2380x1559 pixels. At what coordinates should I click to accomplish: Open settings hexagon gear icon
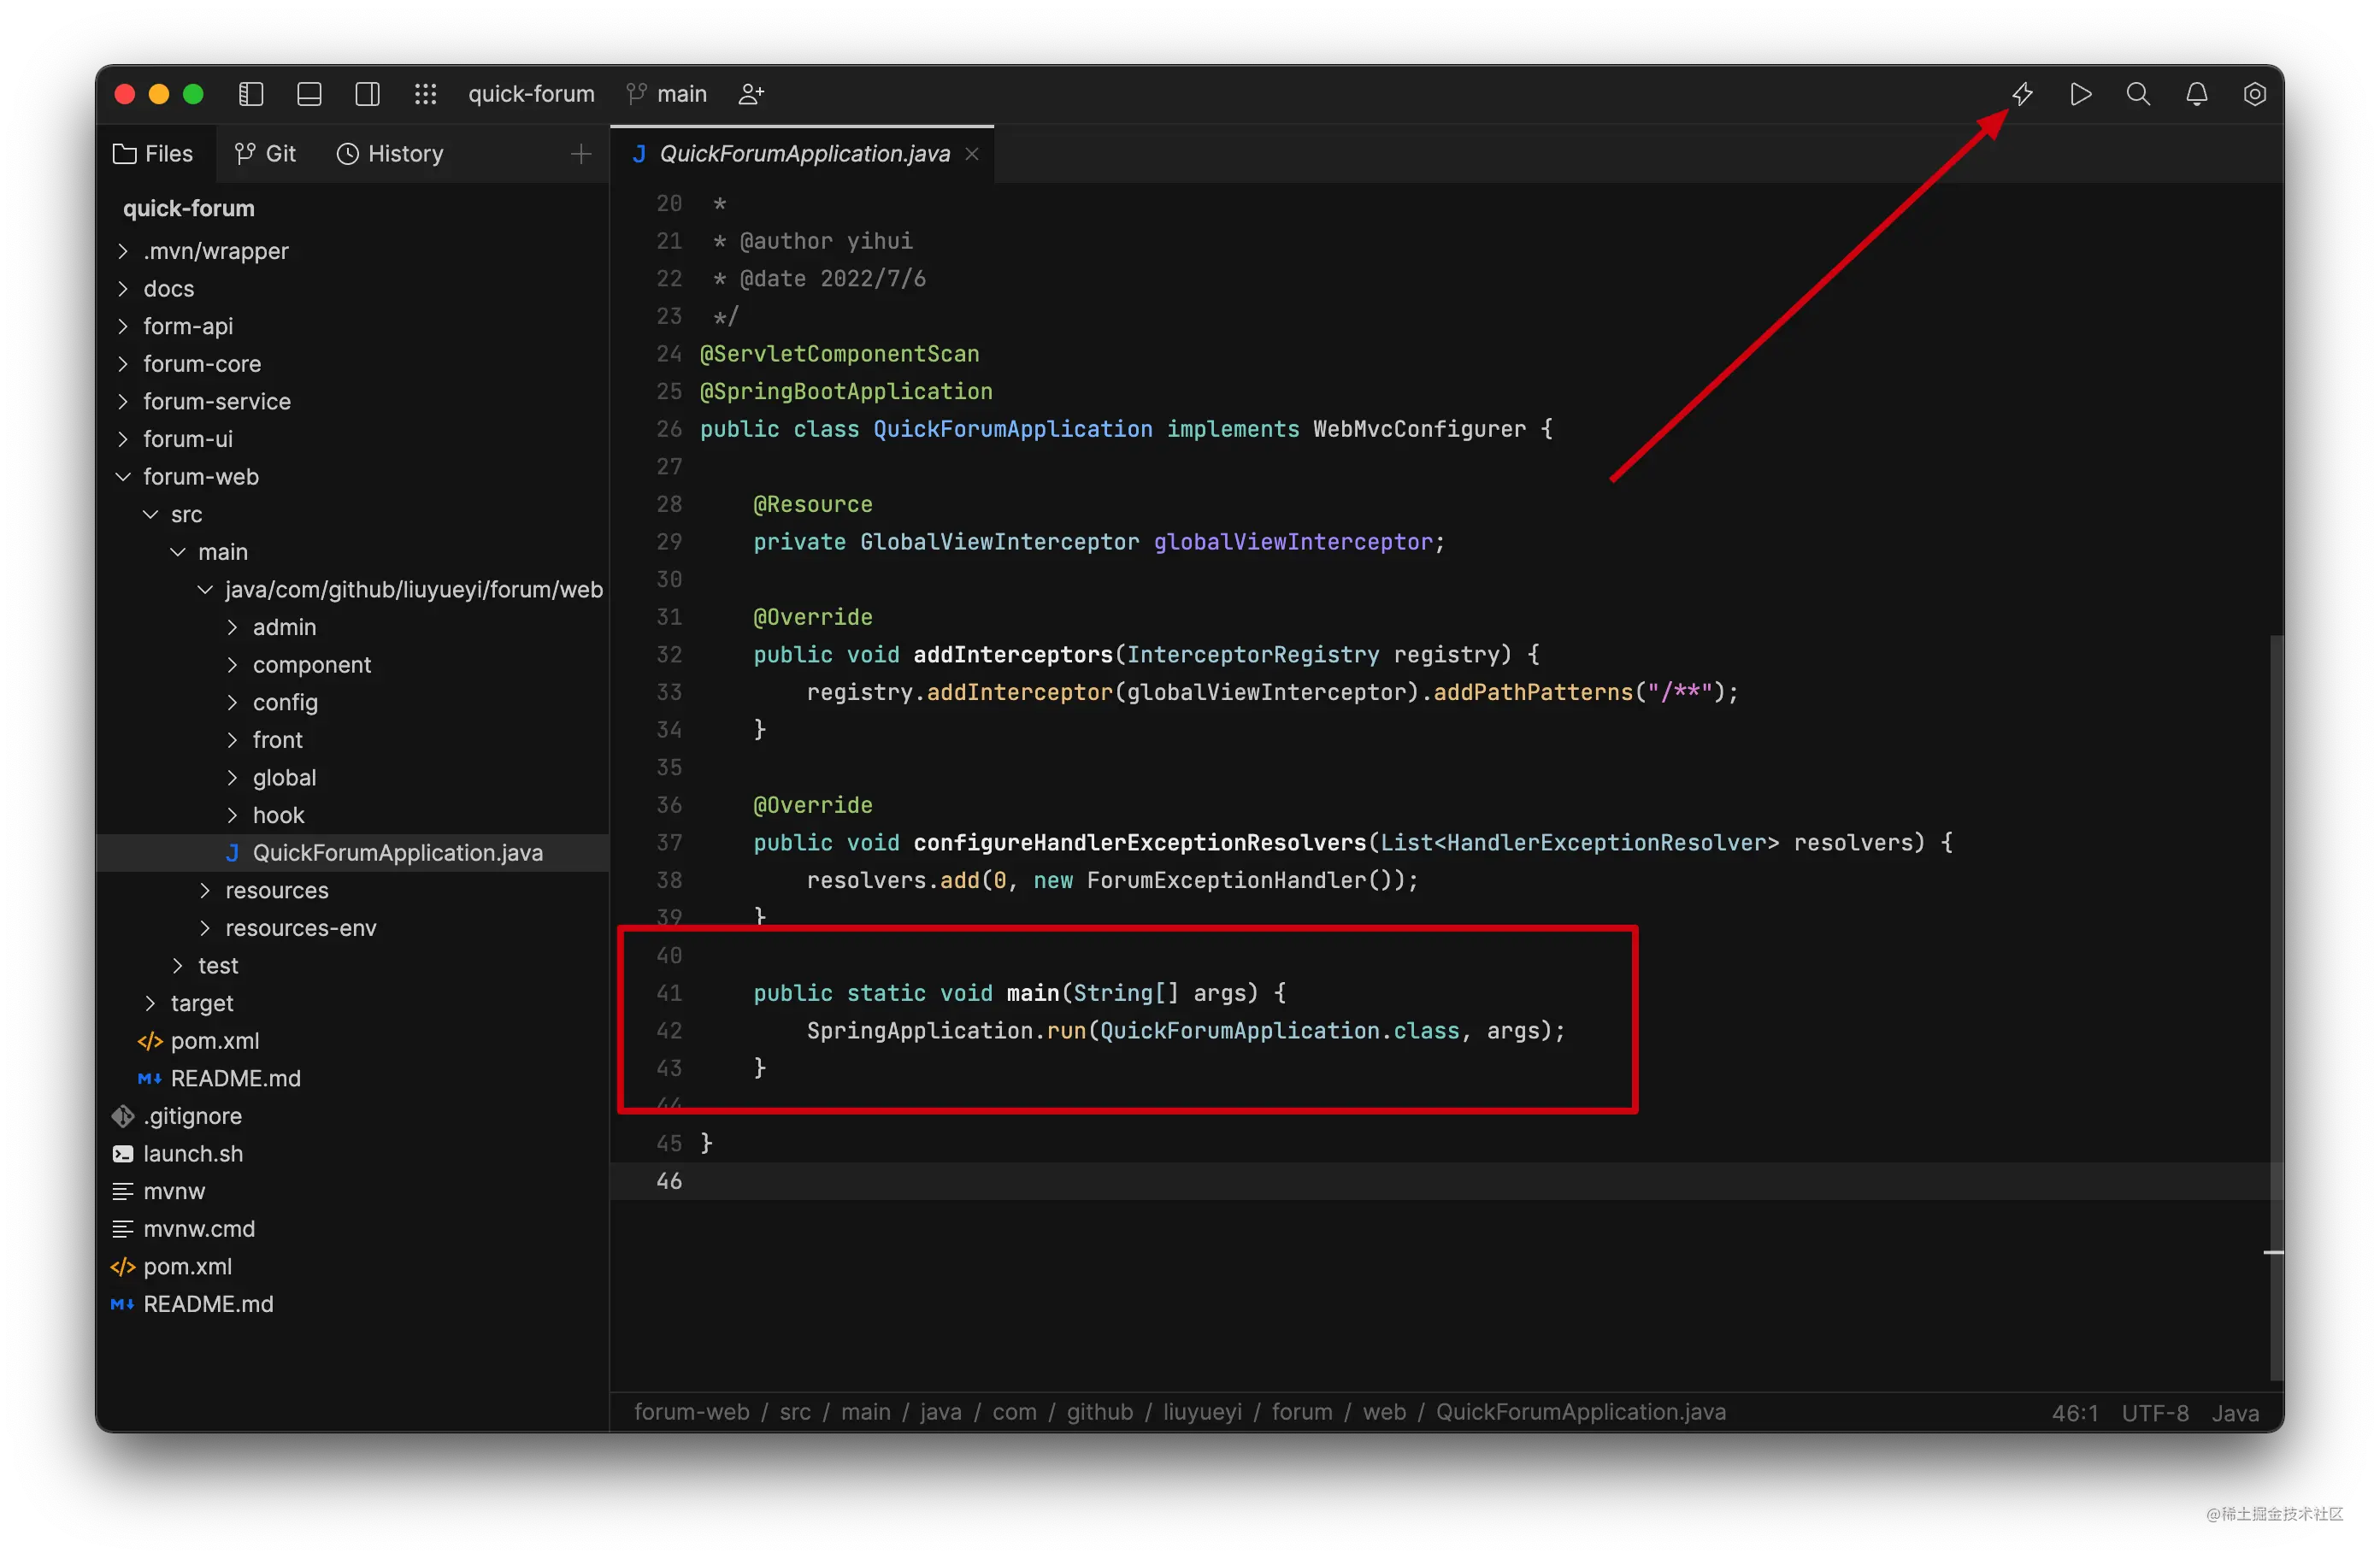pyautogui.click(x=2254, y=94)
